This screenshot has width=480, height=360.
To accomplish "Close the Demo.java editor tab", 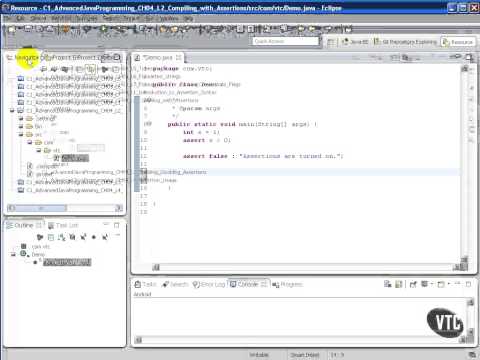I will (179, 58).
